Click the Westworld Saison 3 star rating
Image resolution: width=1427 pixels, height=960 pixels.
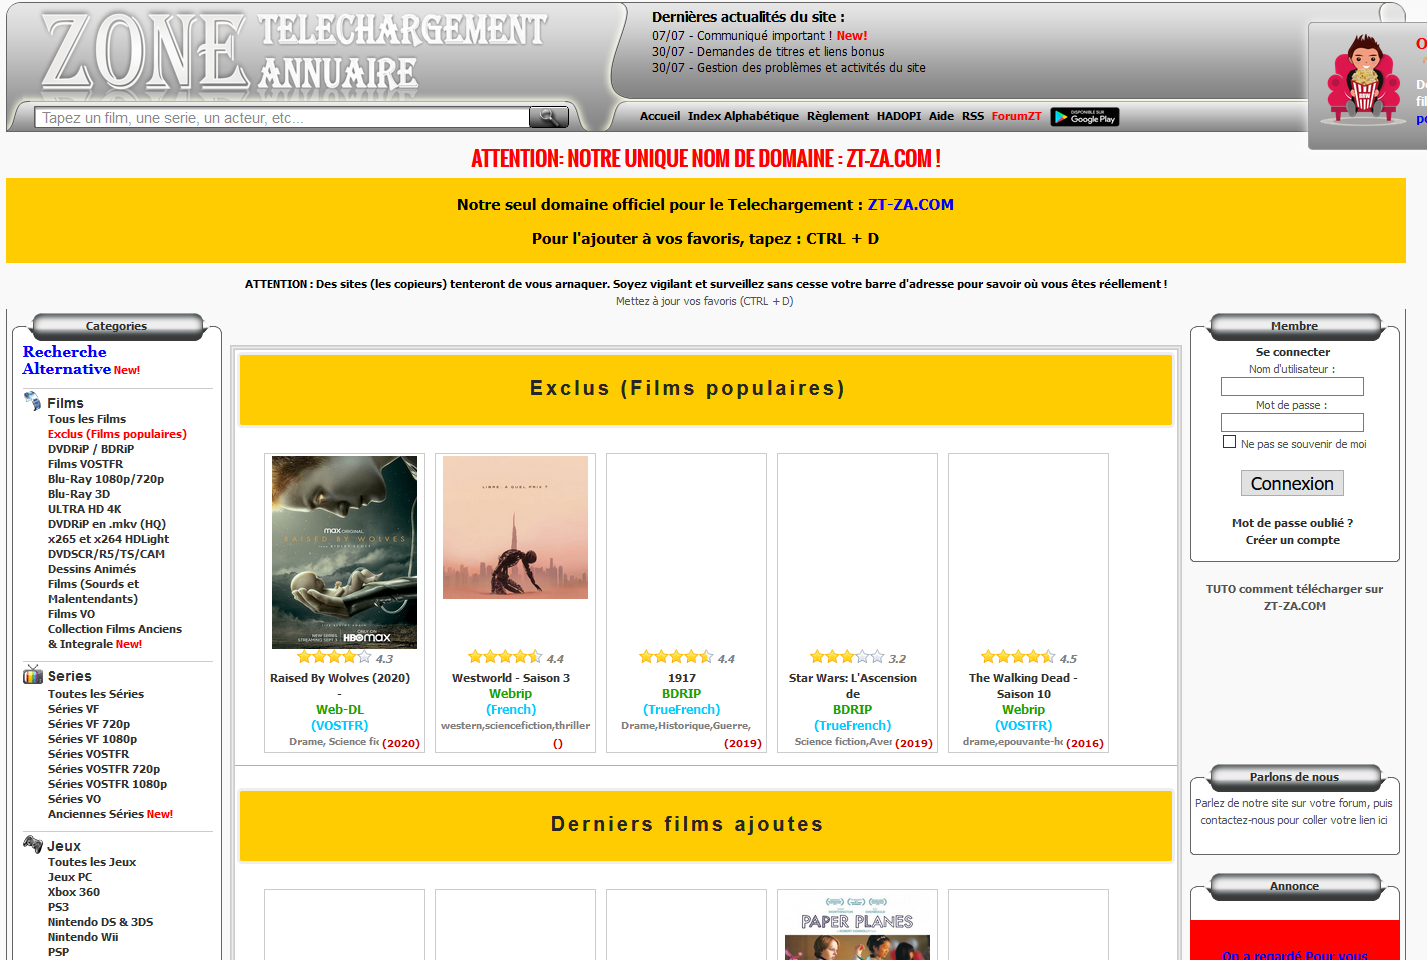point(505,657)
